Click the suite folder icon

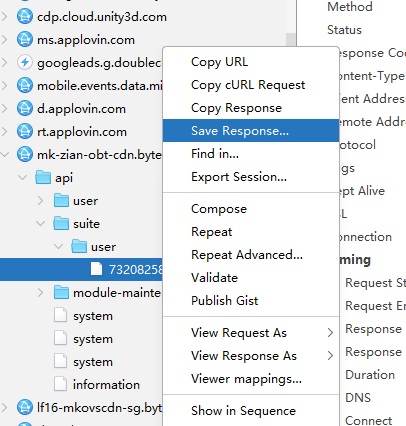(x=61, y=223)
